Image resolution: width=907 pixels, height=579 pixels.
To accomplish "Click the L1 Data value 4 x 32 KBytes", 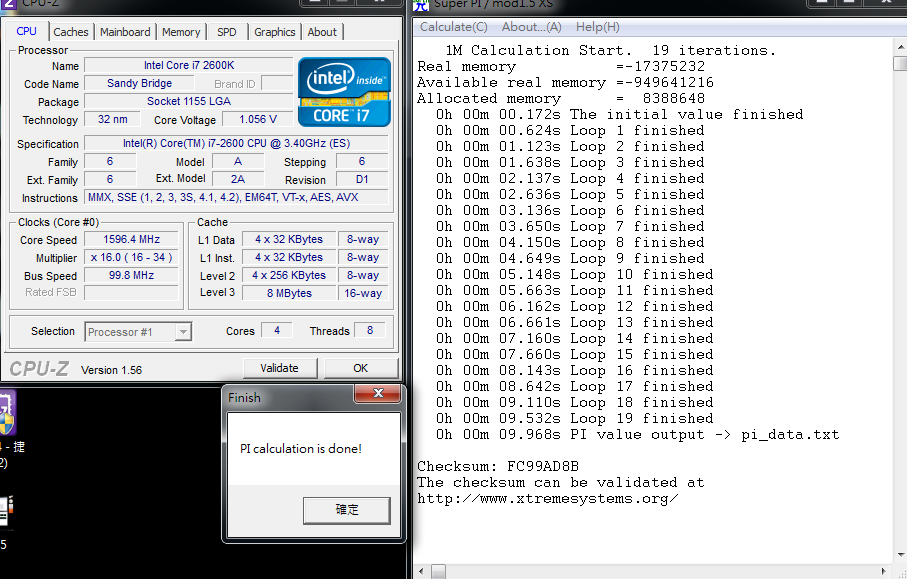I will (289, 239).
